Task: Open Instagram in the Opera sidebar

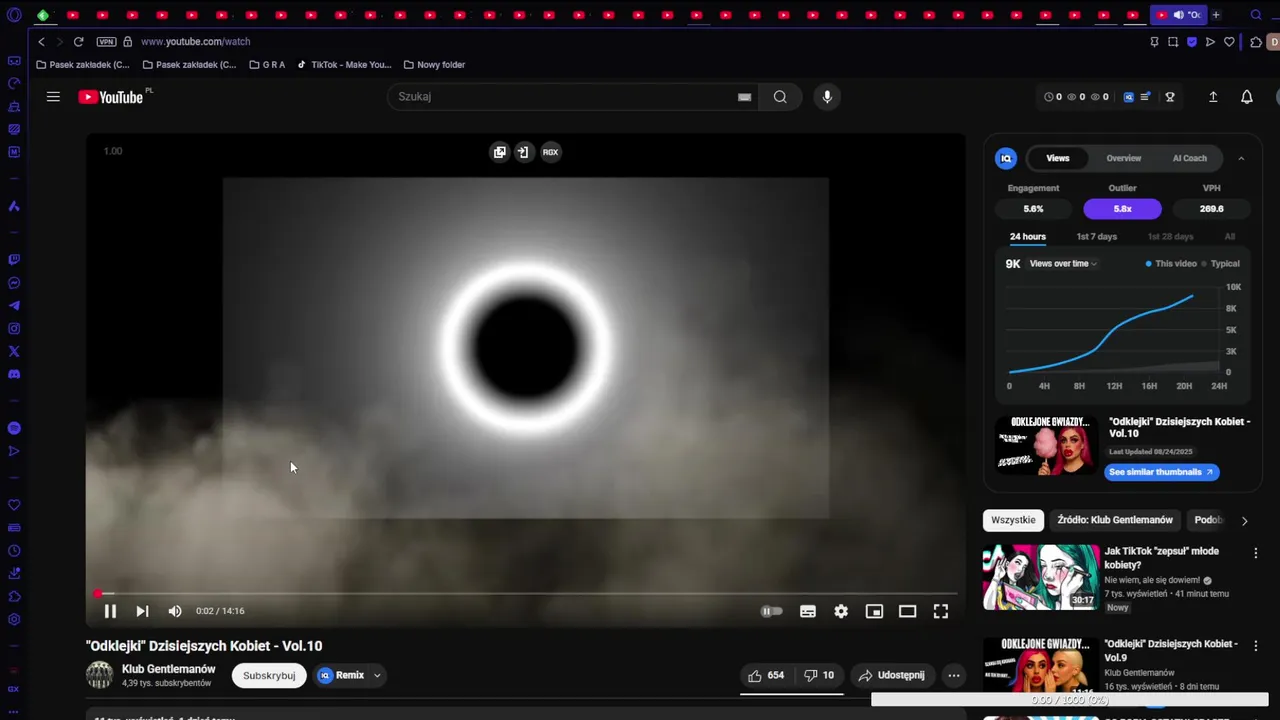Action: (x=14, y=329)
